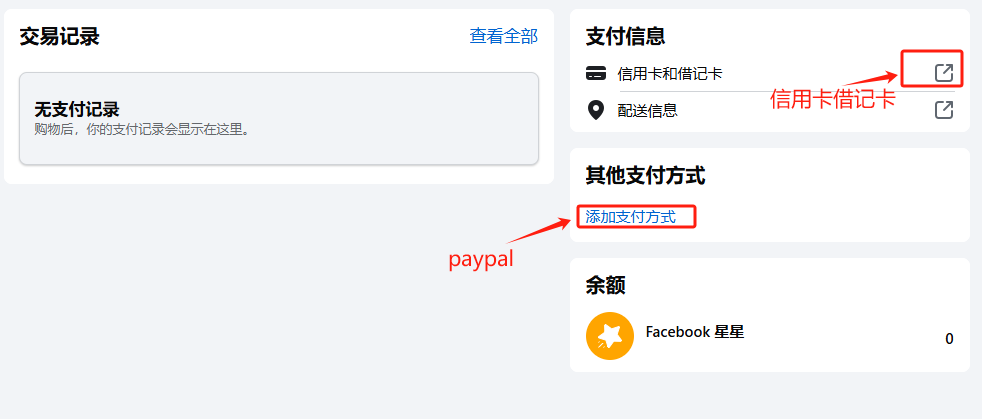Open the 查看全部 transactions link
The image size is (982, 419).
pos(504,36)
